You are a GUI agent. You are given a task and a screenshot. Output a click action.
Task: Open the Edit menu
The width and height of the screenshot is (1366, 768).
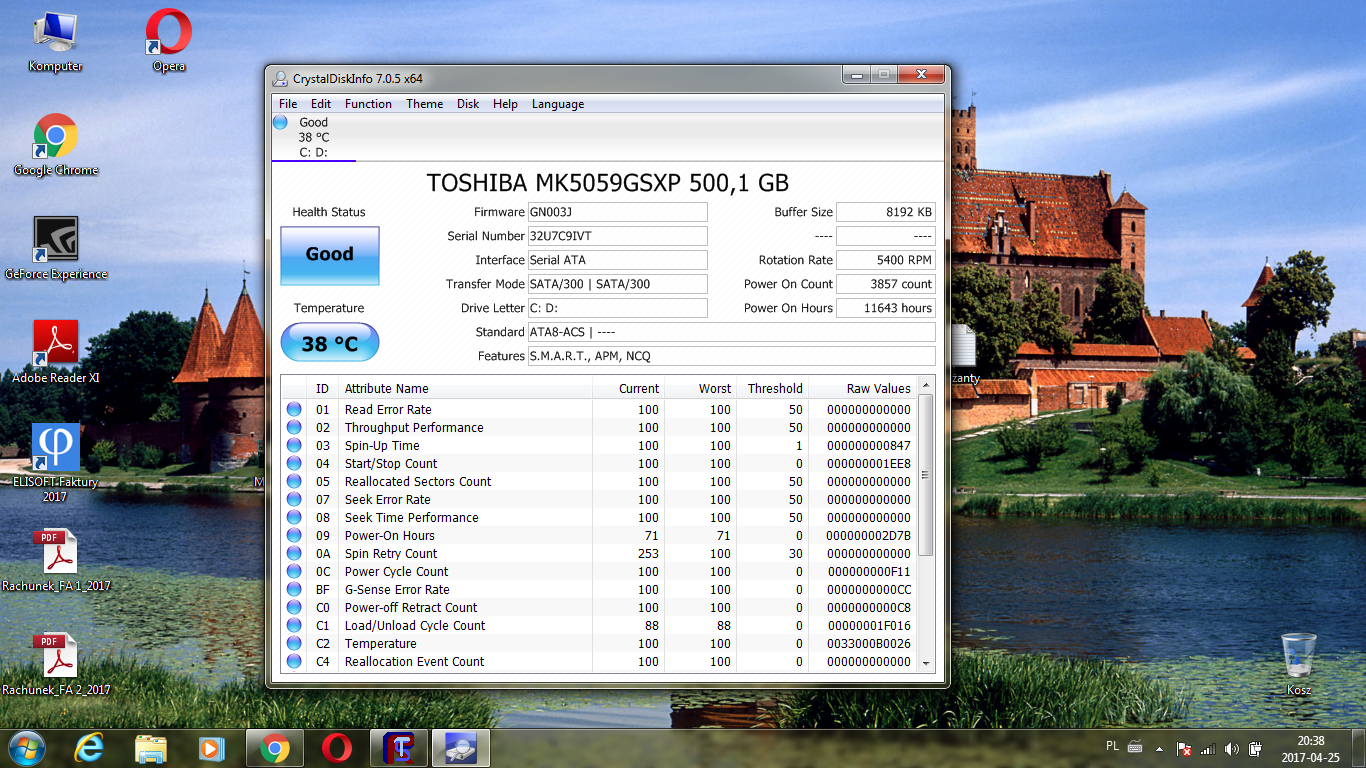pyautogui.click(x=321, y=104)
